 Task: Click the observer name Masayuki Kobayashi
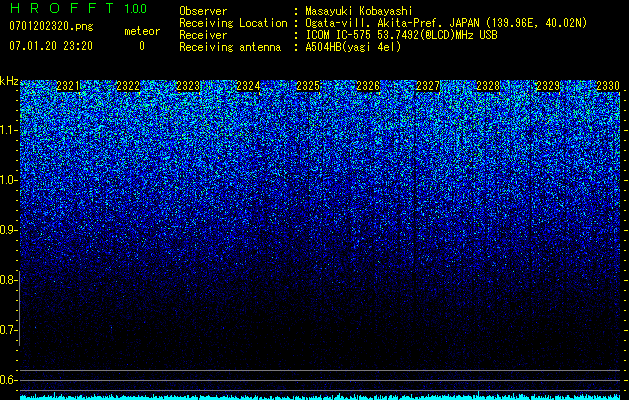[x=359, y=11]
